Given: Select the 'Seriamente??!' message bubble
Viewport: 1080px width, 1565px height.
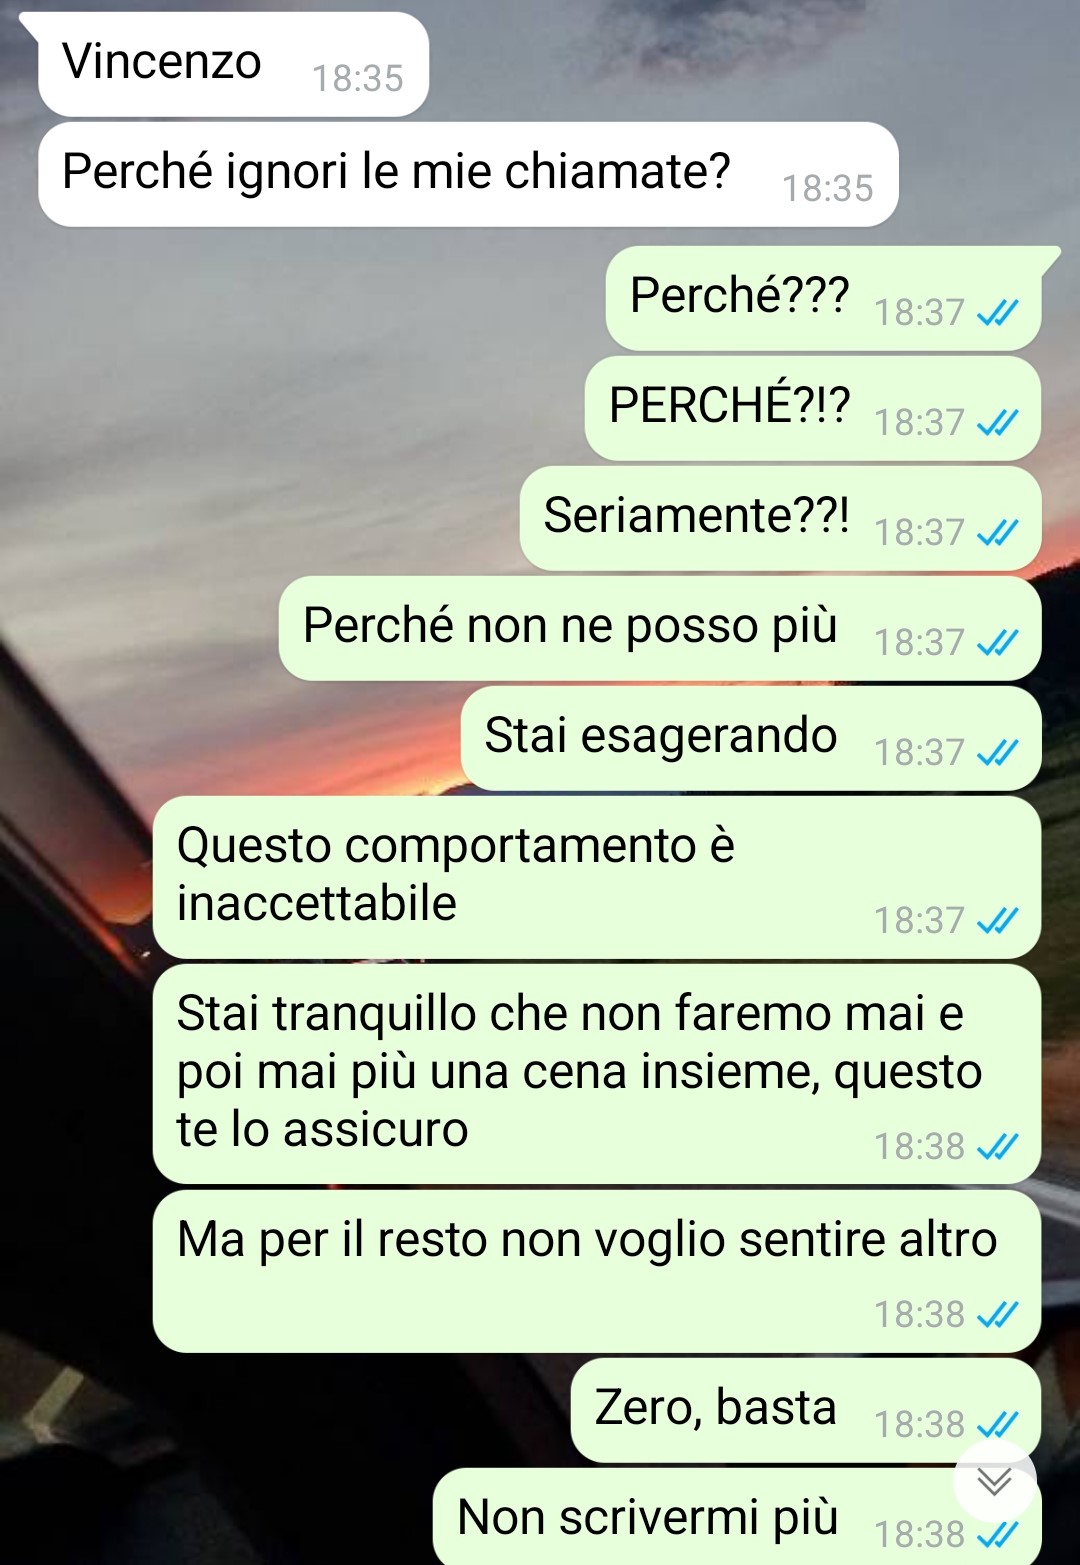Looking at the screenshot, I should [780, 518].
